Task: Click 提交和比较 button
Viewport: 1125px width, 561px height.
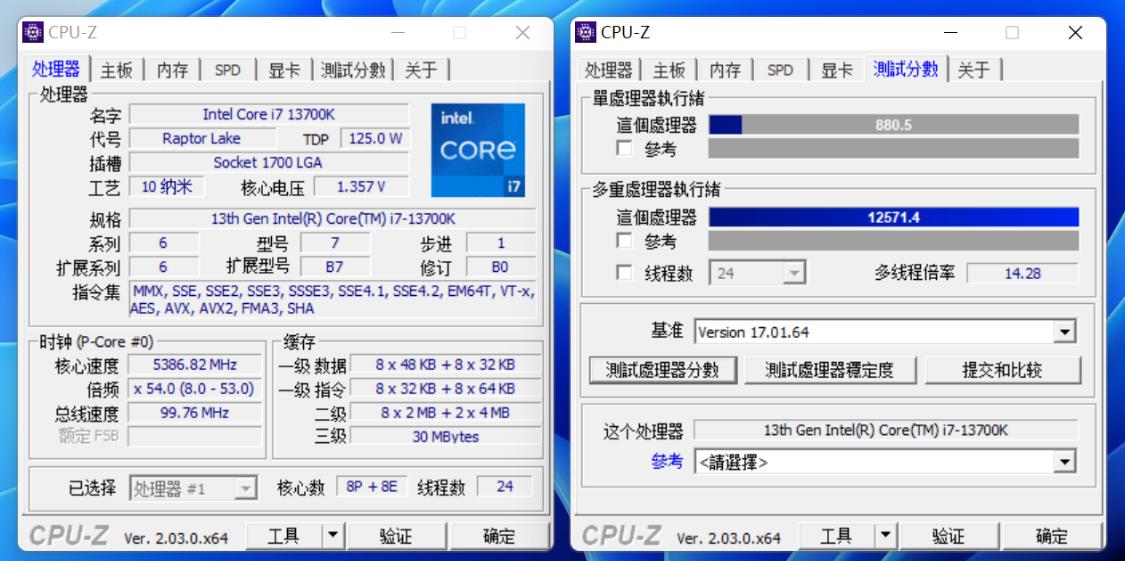Action: [1002, 370]
